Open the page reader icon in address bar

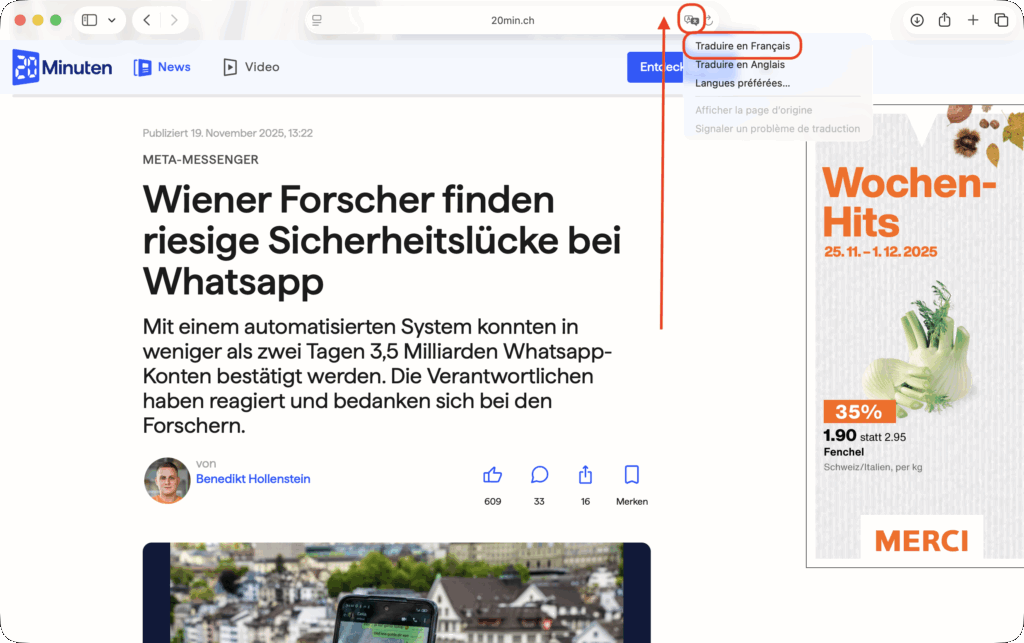coord(317,20)
